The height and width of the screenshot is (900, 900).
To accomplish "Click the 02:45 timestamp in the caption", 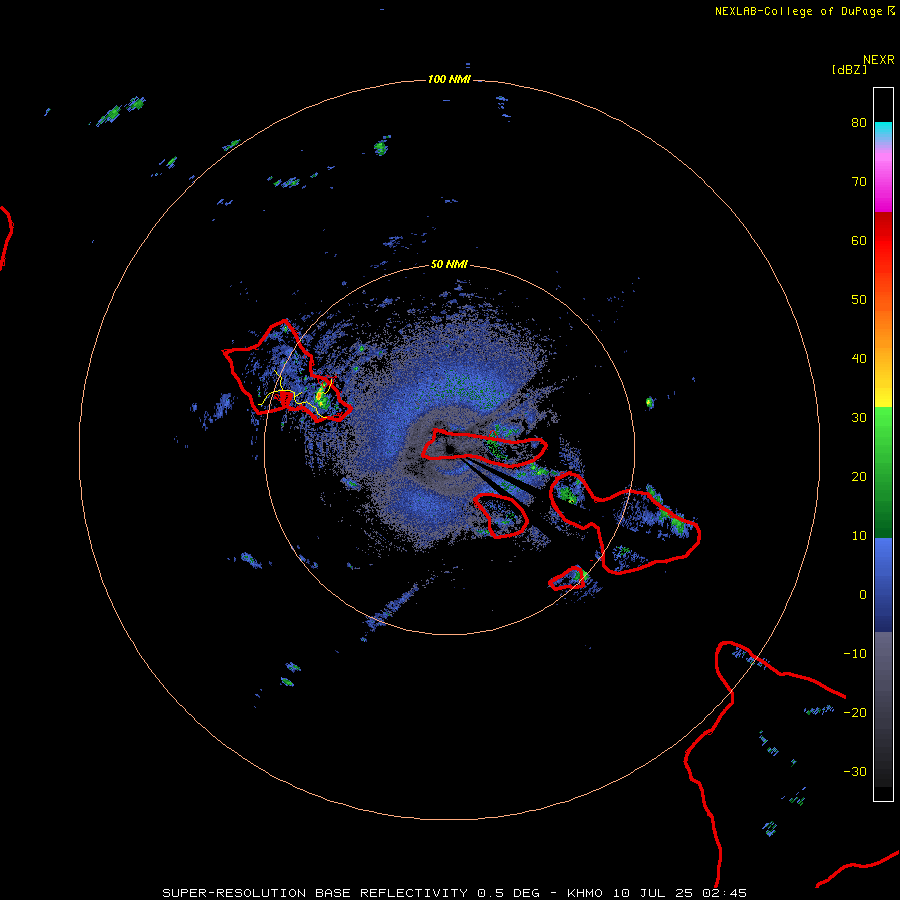I will [726, 893].
